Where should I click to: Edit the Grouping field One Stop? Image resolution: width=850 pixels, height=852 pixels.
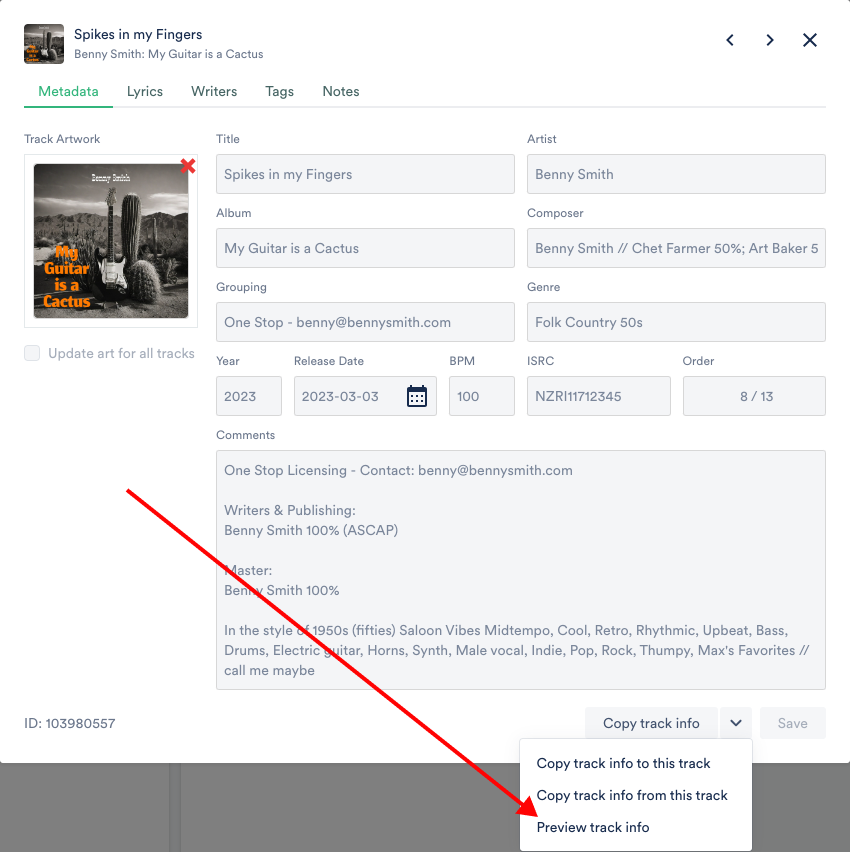click(x=365, y=322)
